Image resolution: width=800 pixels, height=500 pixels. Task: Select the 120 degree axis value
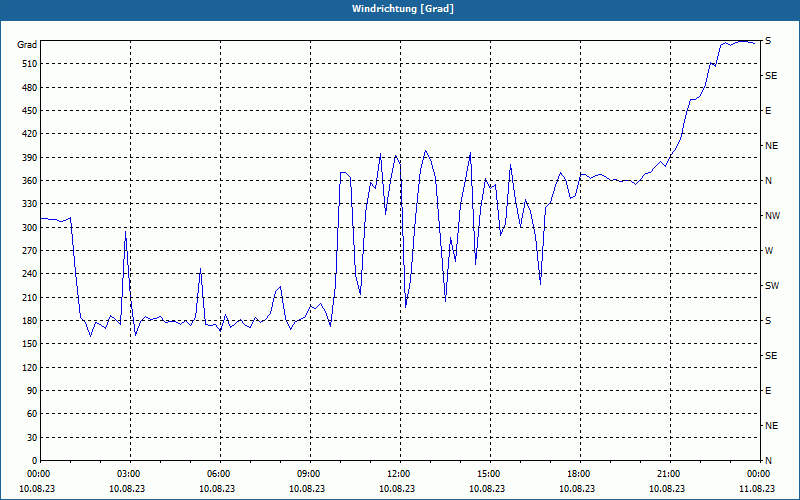(30, 367)
